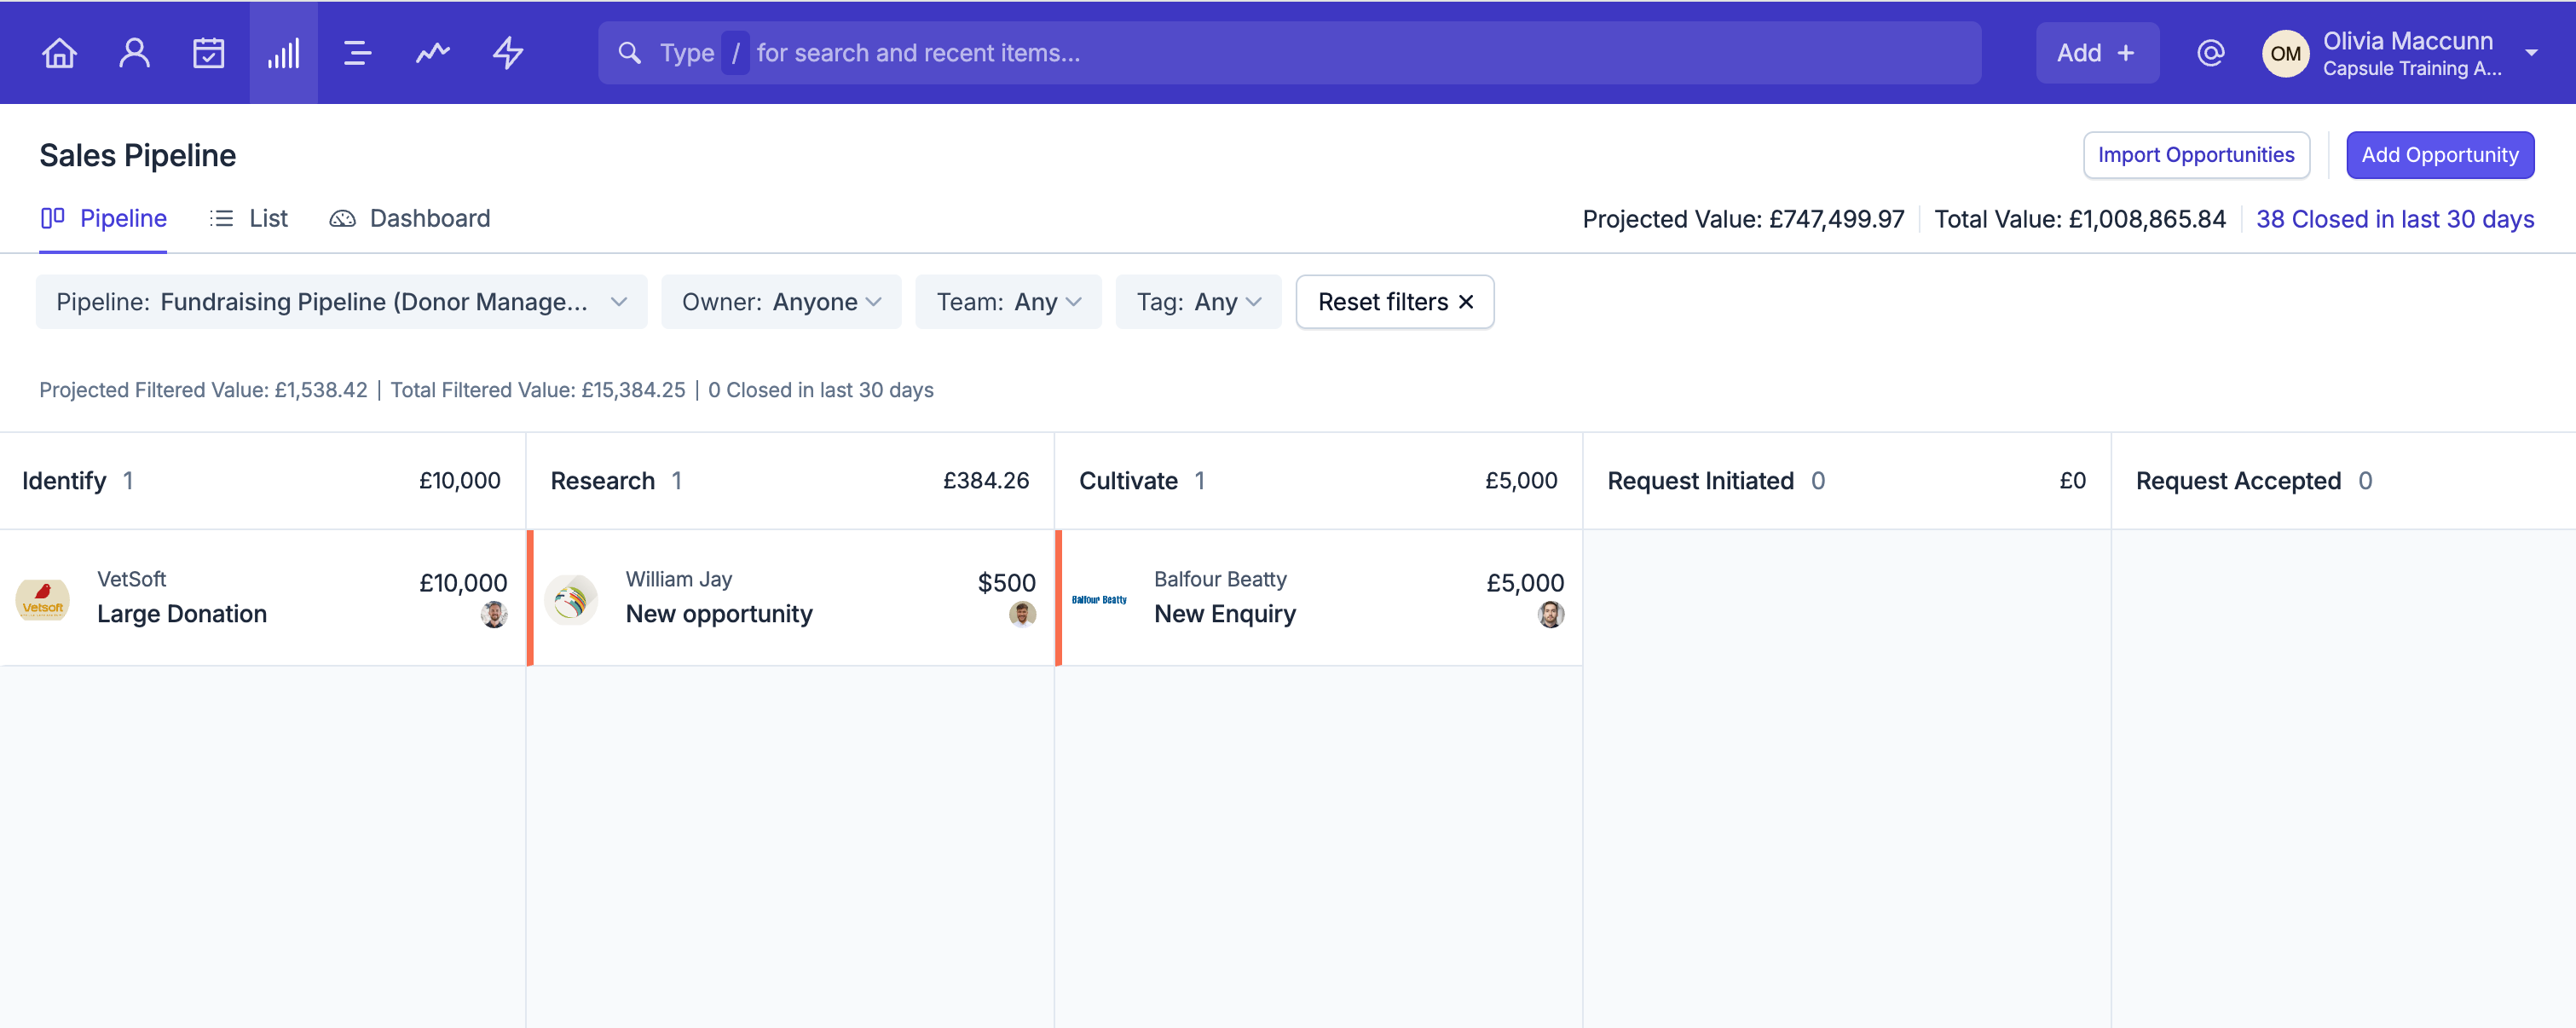Click the VetSoft logo thumbnail
Image resolution: width=2576 pixels, height=1028 pixels.
coord(42,599)
